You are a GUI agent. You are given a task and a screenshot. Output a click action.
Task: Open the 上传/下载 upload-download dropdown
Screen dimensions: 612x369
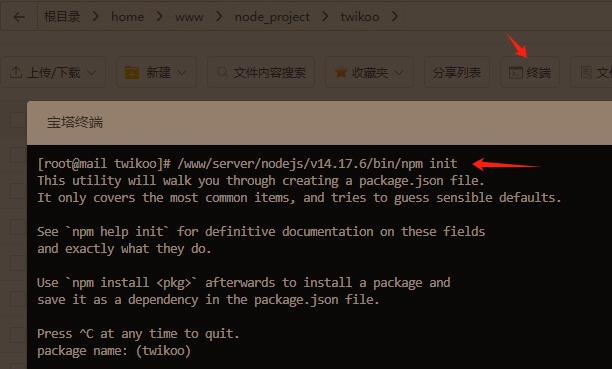(x=53, y=72)
